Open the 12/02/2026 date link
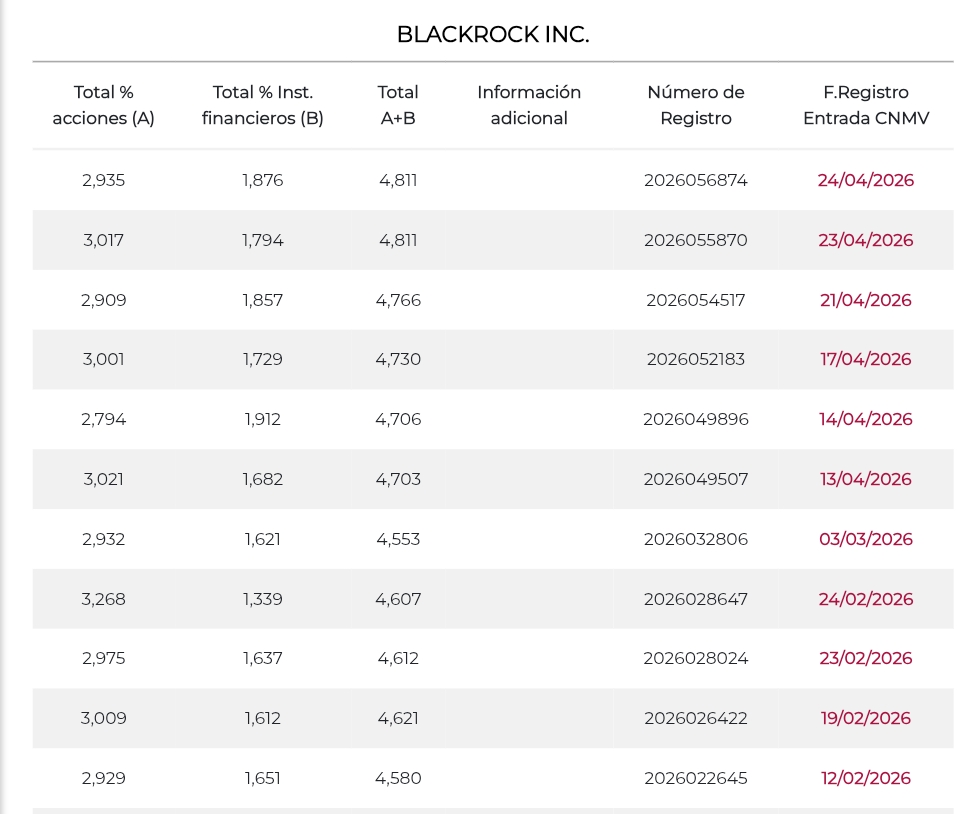The height and width of the screenshot is (814, 957). 865,778
